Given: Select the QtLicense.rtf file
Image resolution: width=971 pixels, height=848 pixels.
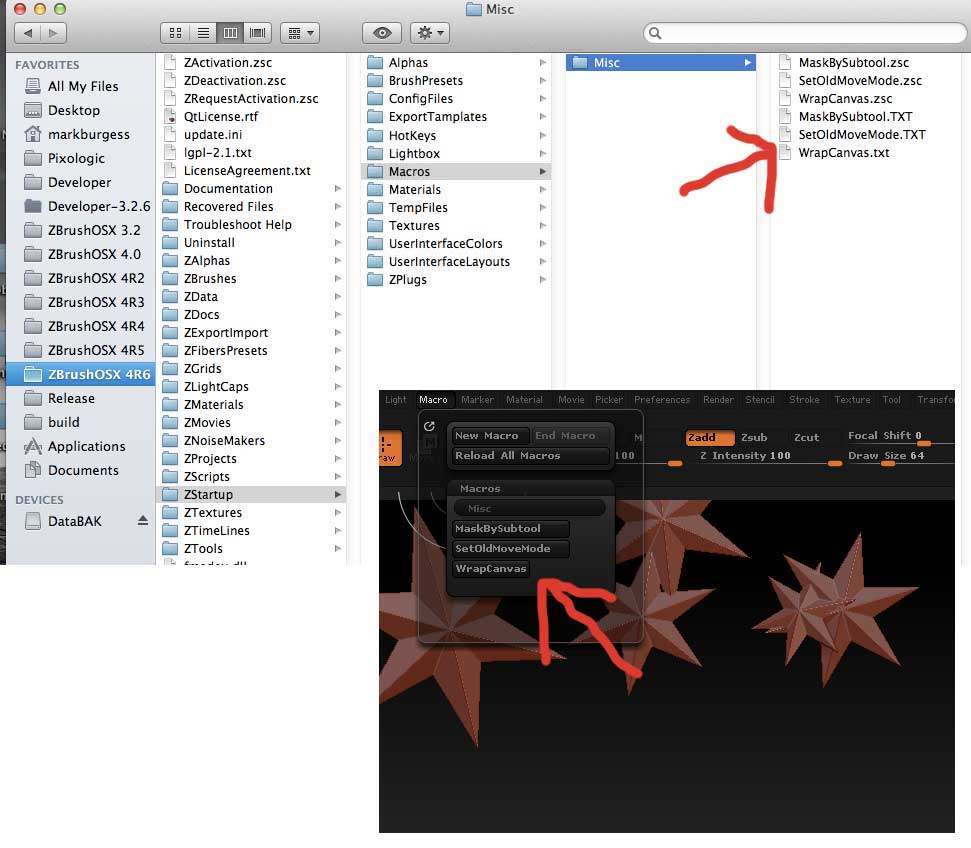Looking at the screenshot, I should [220, 116].
